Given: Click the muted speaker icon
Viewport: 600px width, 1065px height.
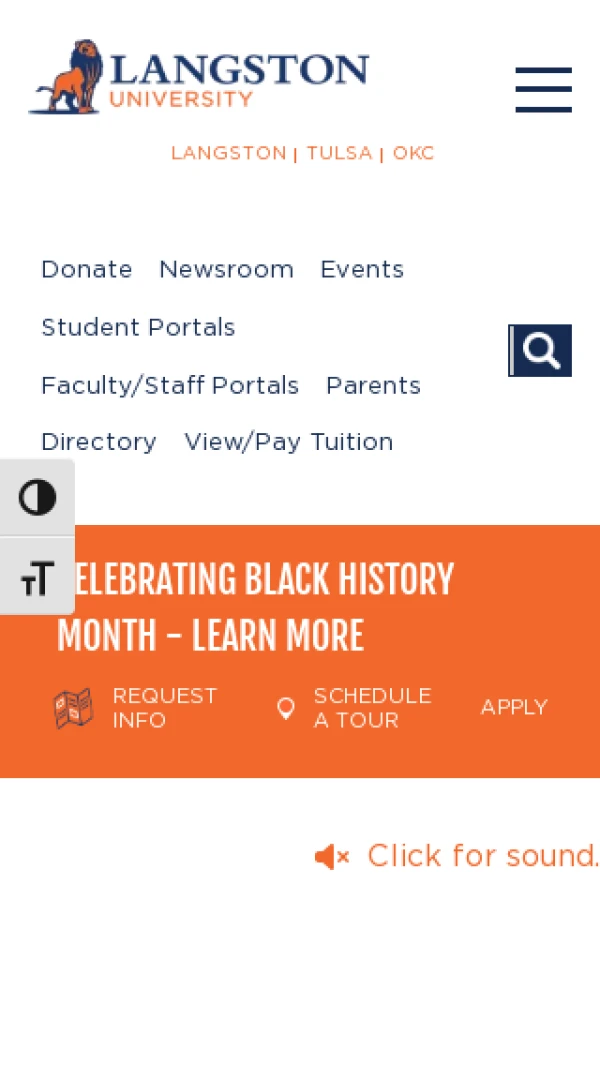Looking at the screenshot, I should click(x=332, y=857).
